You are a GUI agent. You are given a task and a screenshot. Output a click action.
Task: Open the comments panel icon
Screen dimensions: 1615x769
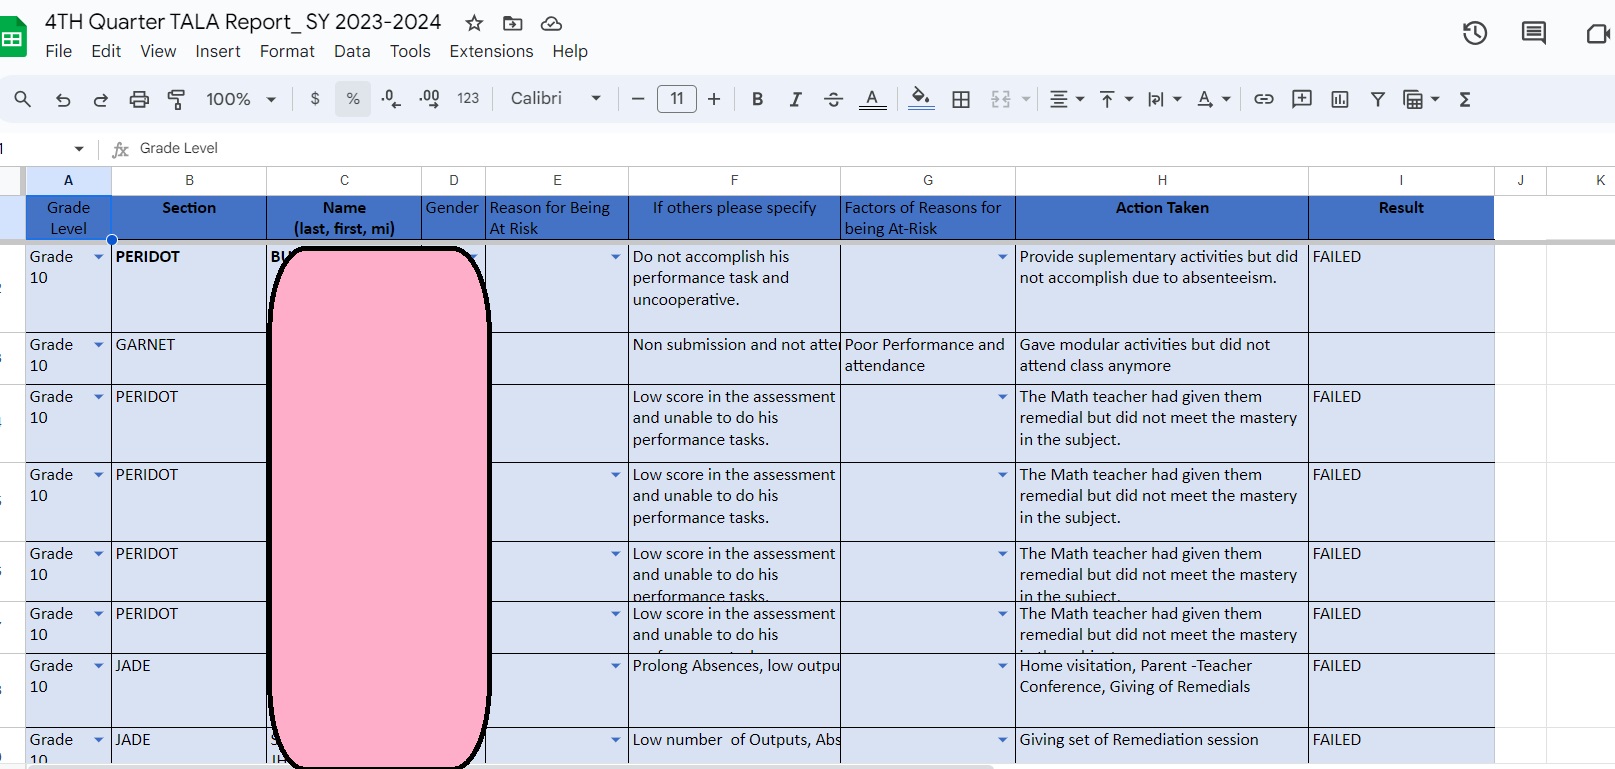point(1533,33)
